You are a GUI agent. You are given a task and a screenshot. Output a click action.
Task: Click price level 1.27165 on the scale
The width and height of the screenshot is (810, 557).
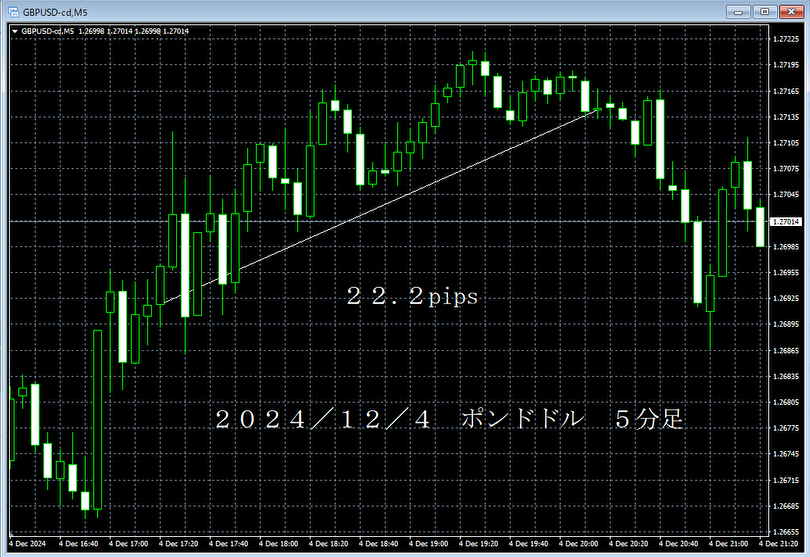[x=786, y=91]
